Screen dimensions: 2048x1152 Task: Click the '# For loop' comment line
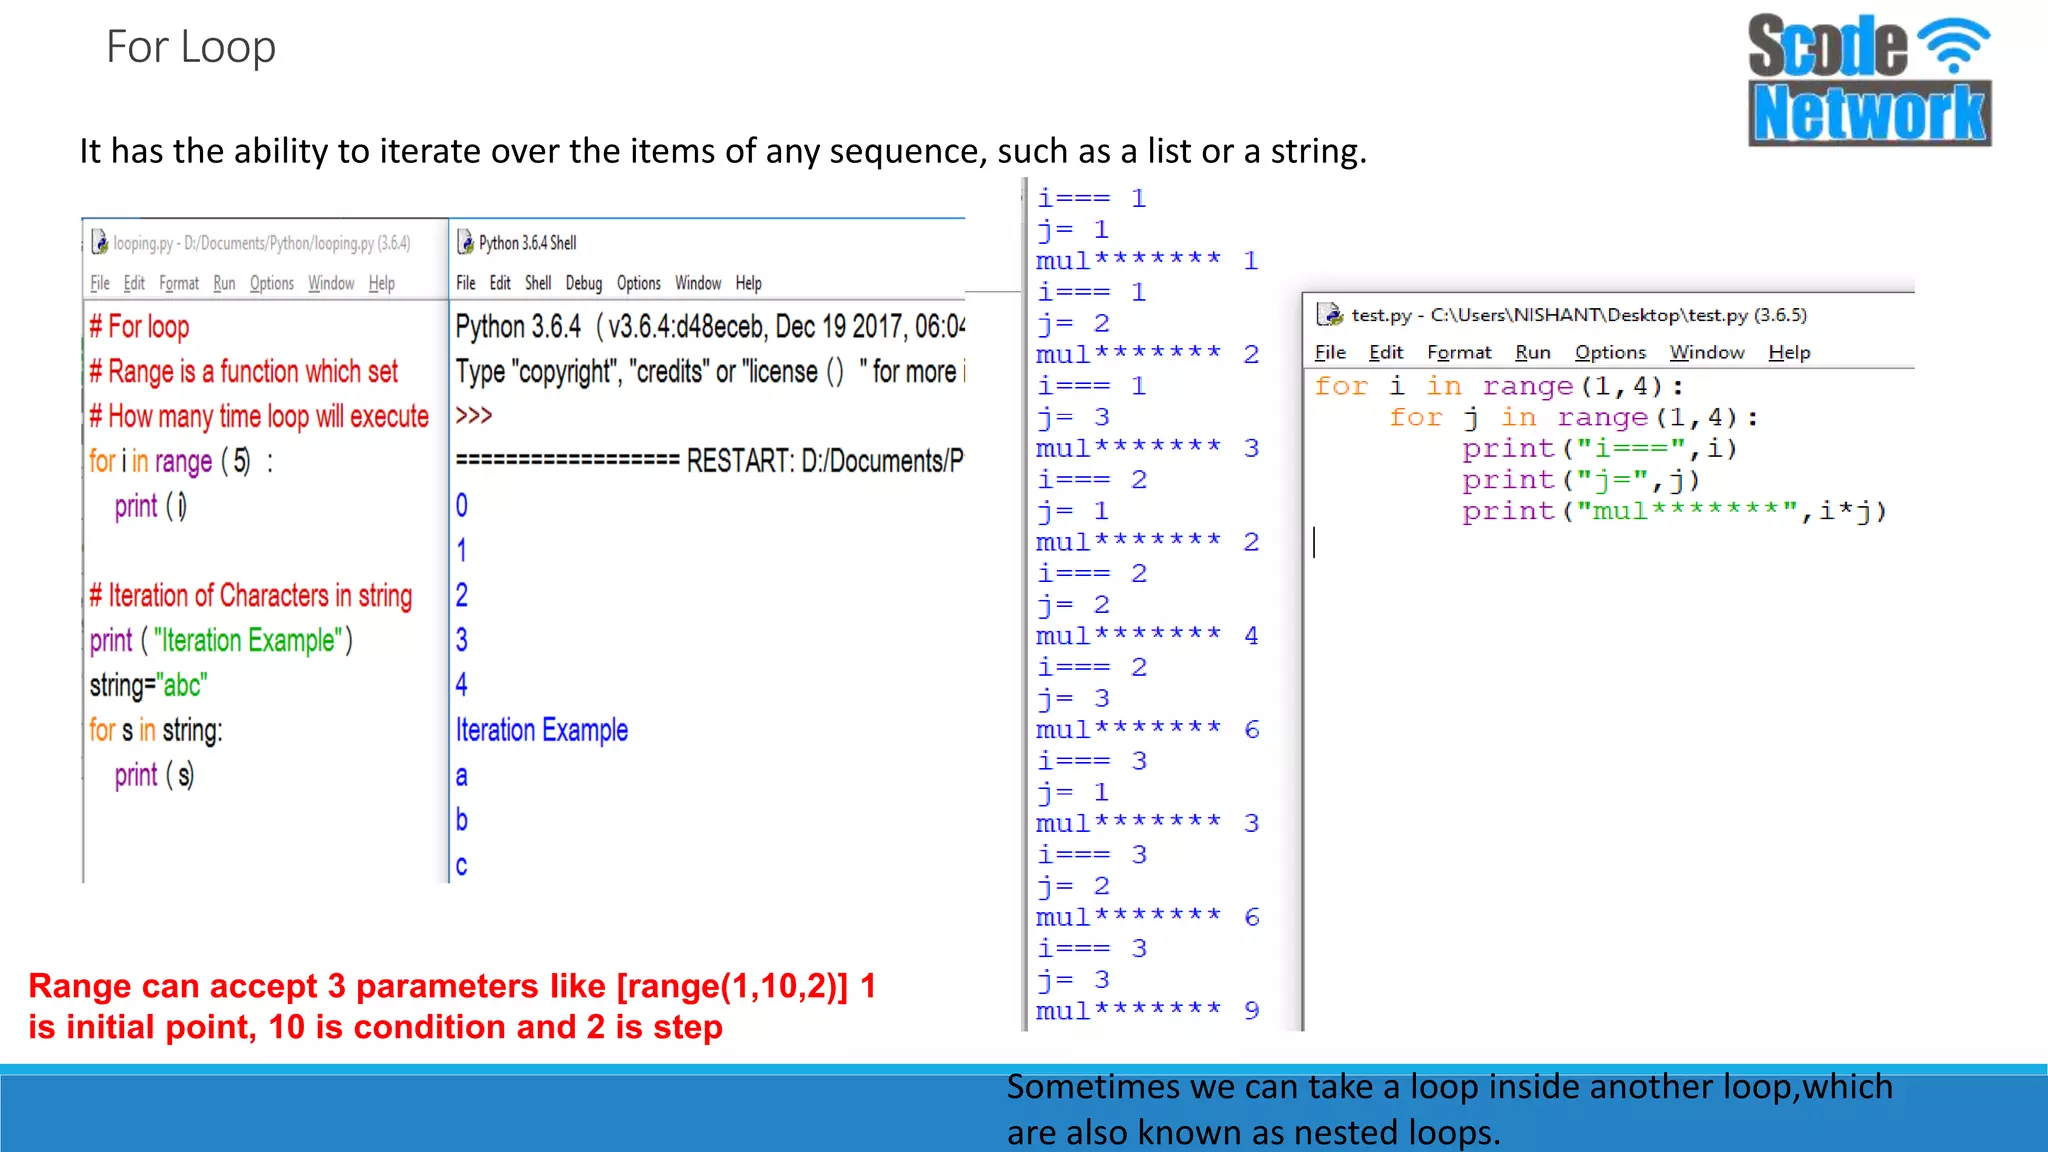tap(139, 327)
